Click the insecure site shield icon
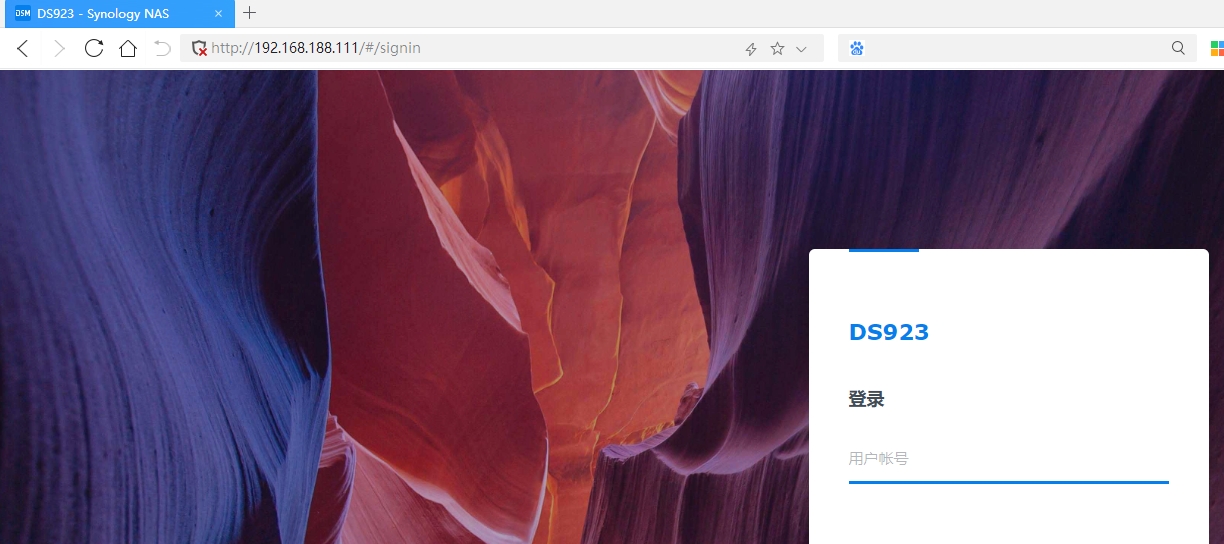1224x544 pixels. [x=199, y=48]
